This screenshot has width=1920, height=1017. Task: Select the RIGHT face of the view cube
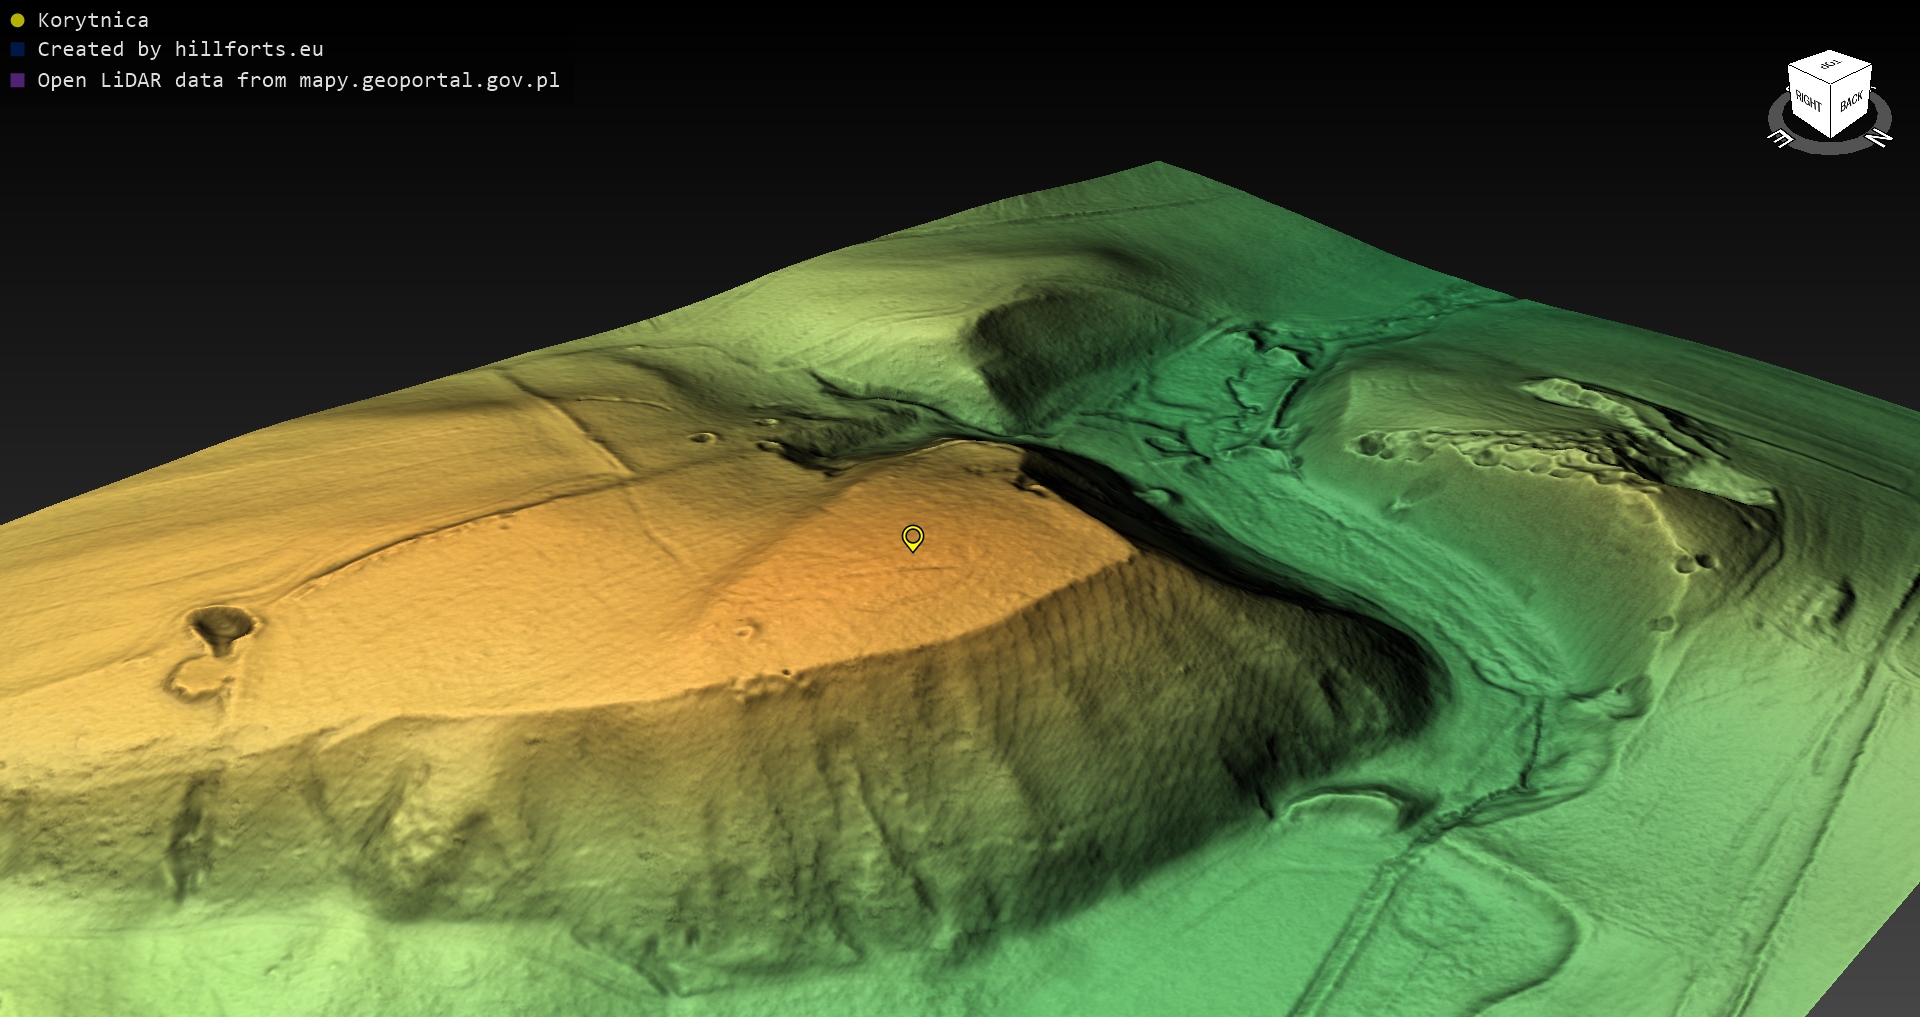pos(1808,101)
